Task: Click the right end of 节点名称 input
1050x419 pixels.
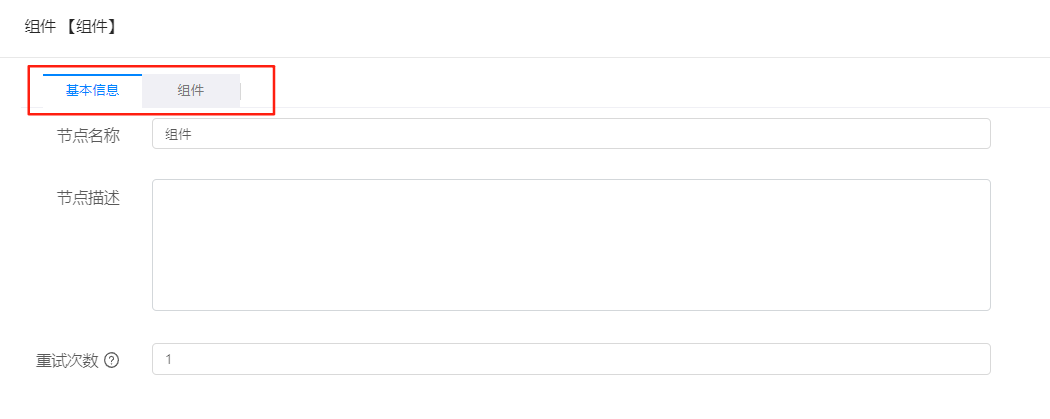Action: coord(981,134)
